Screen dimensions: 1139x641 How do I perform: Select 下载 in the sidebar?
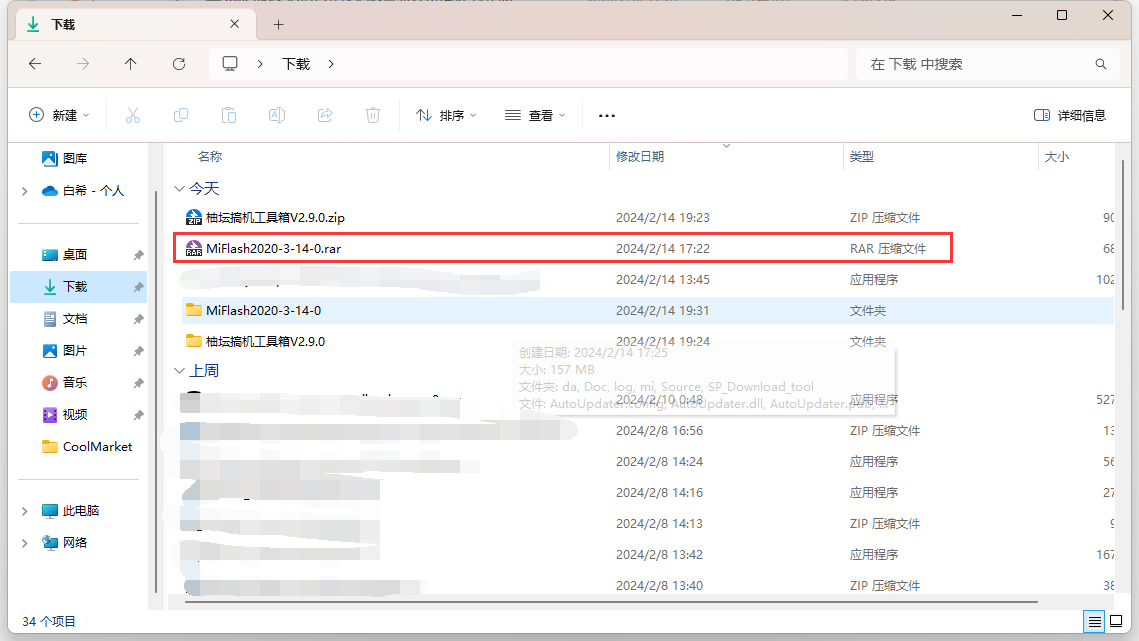[78, 286]
